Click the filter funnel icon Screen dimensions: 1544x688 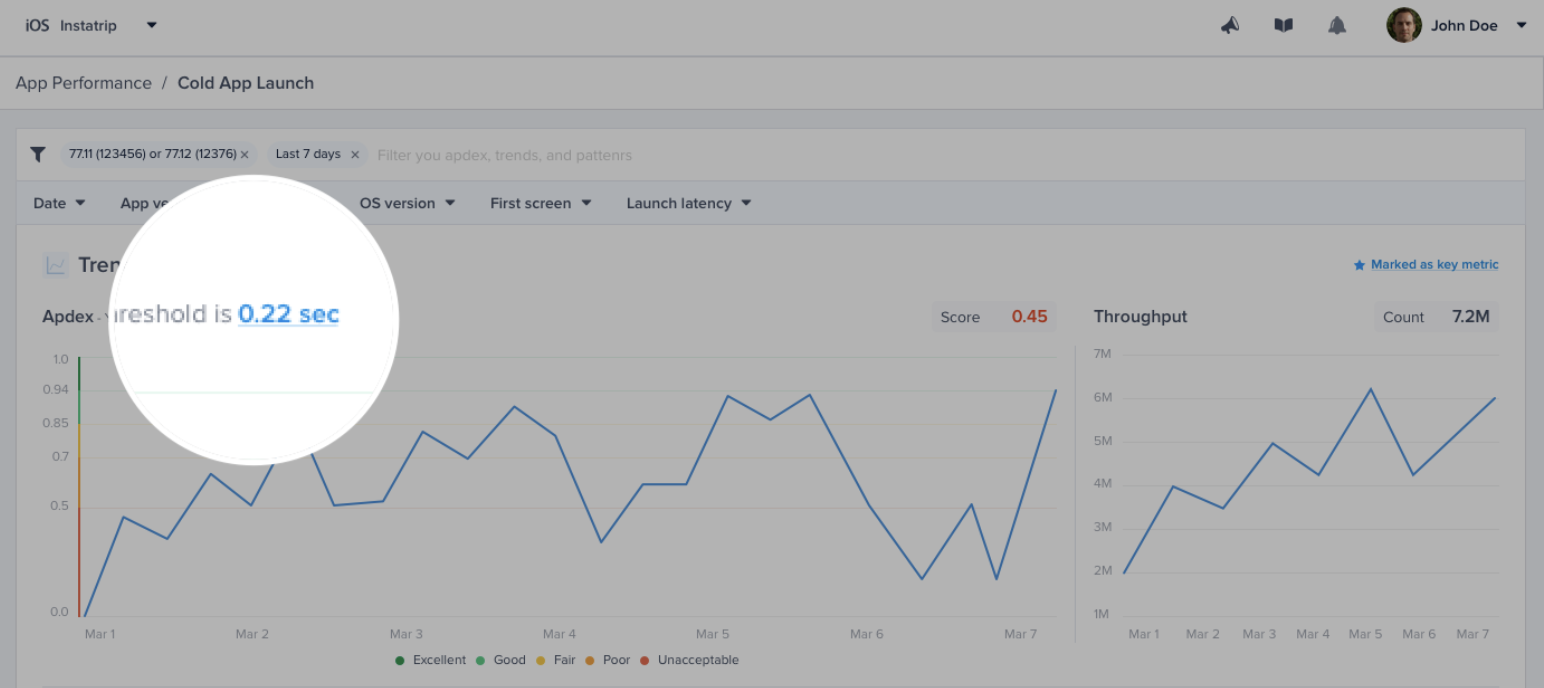click(38, 154)
